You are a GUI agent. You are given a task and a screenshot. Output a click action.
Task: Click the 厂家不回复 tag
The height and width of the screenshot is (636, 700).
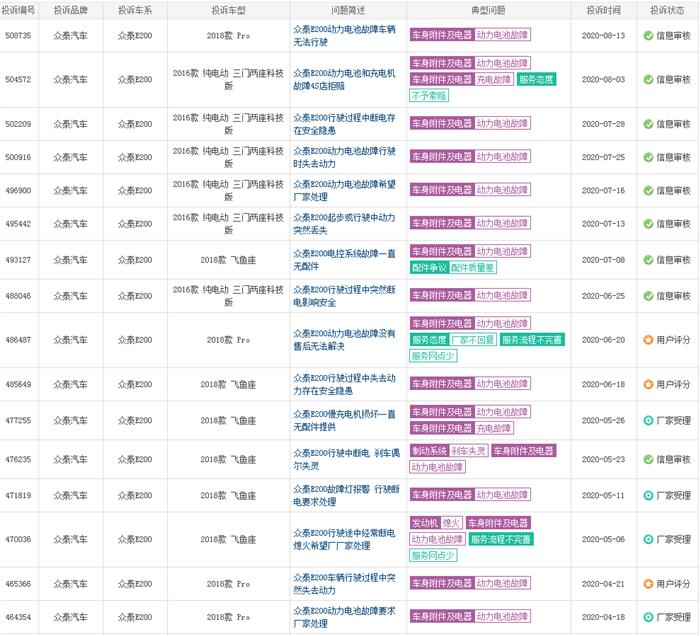click(473, 340)
